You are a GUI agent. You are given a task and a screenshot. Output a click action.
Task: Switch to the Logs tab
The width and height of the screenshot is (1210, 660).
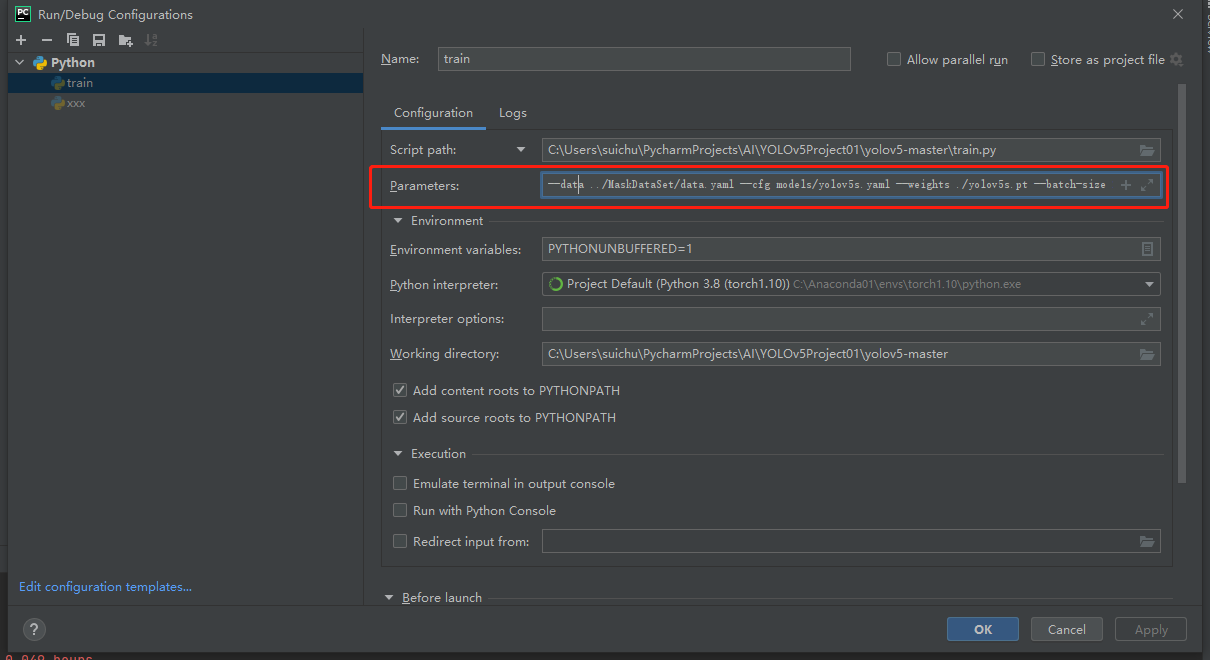pyautogui.click(x=512, y=113)
